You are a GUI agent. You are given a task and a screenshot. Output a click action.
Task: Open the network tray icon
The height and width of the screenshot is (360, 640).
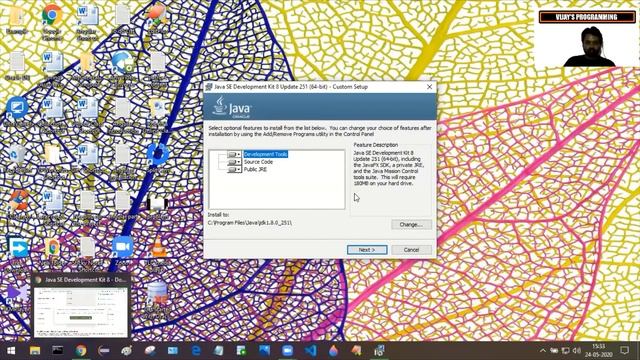565,351
